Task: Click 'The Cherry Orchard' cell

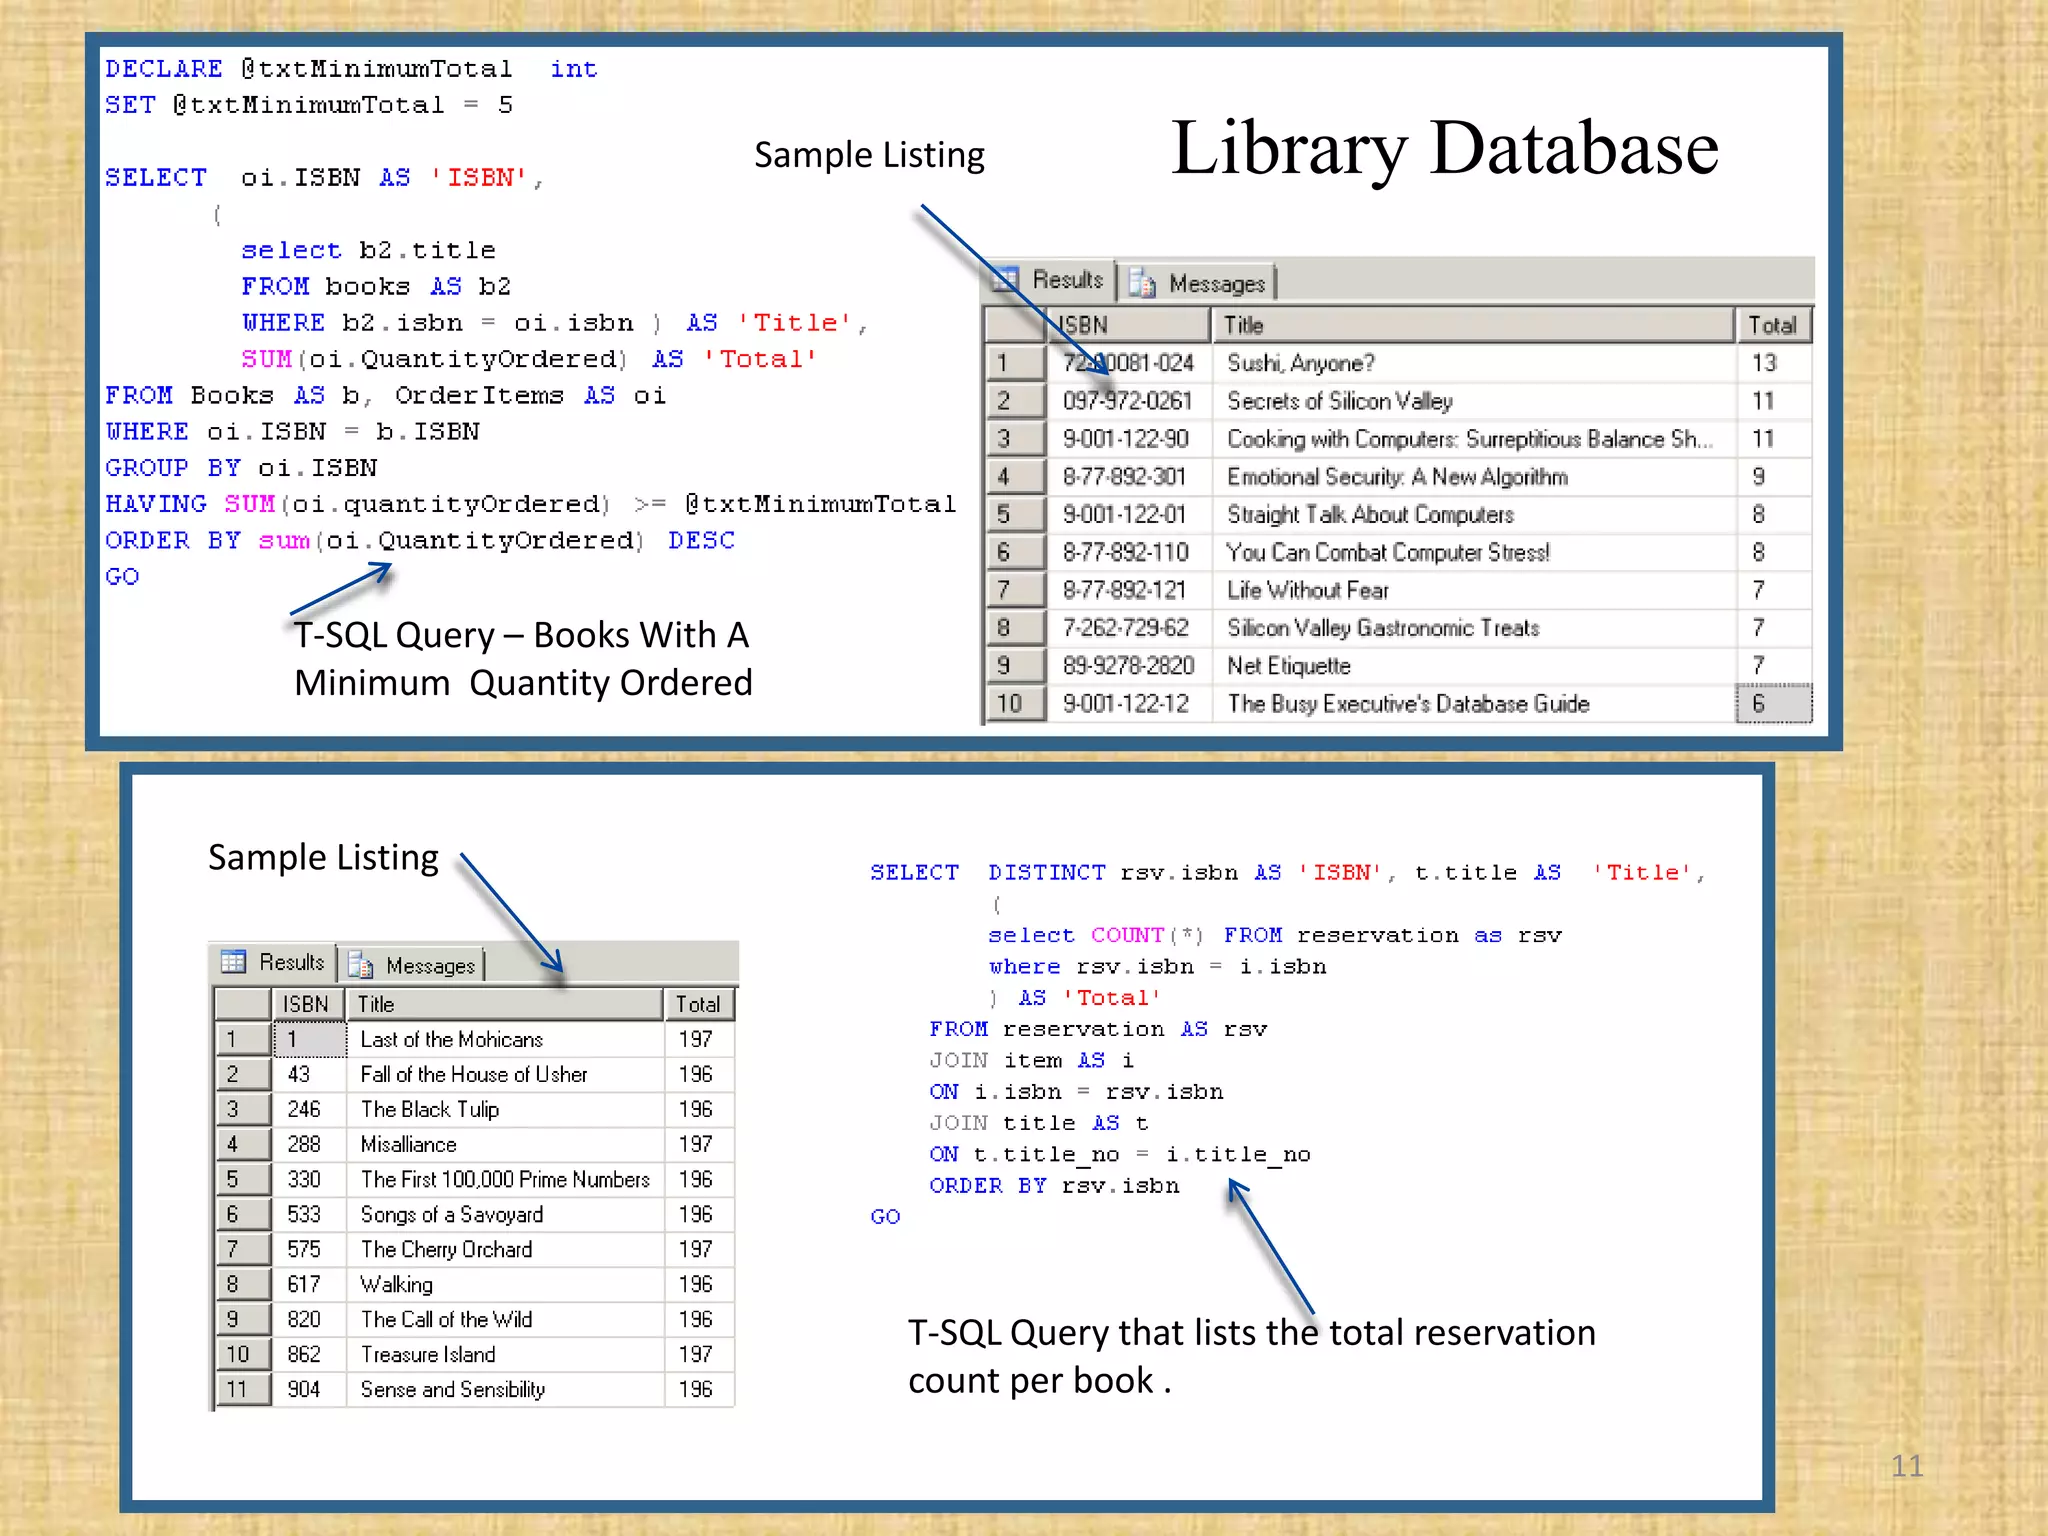Action: (x=505, y=1250)
